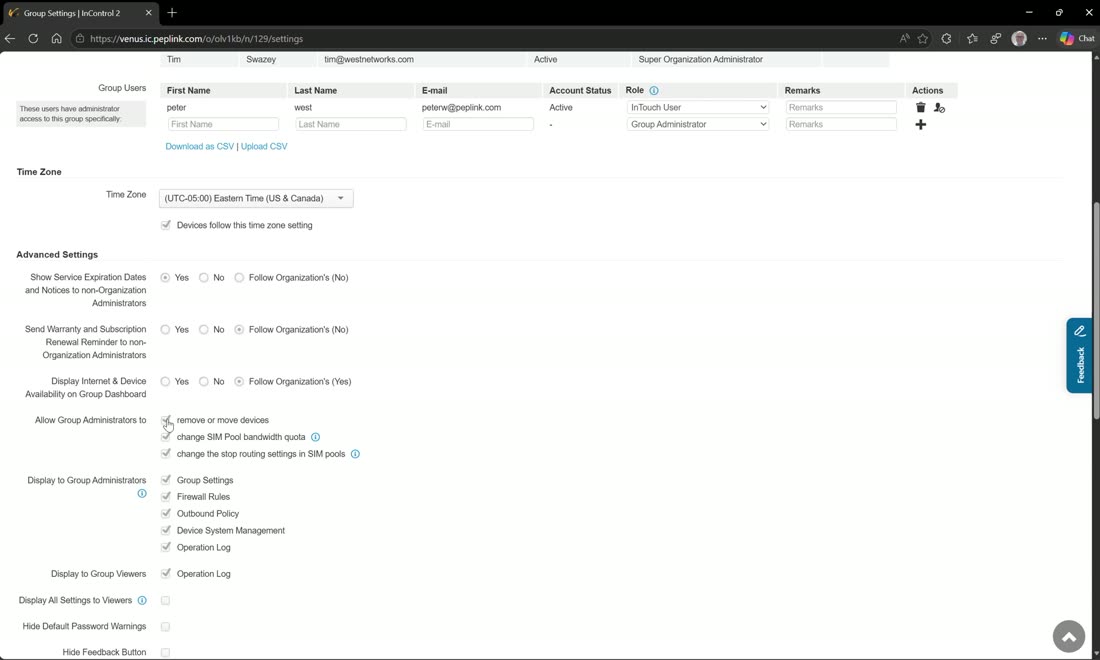The width and height of the screenshot is (1100, 660).
Task: Click the info icon for stop routing settings
Action: point(355,454)
